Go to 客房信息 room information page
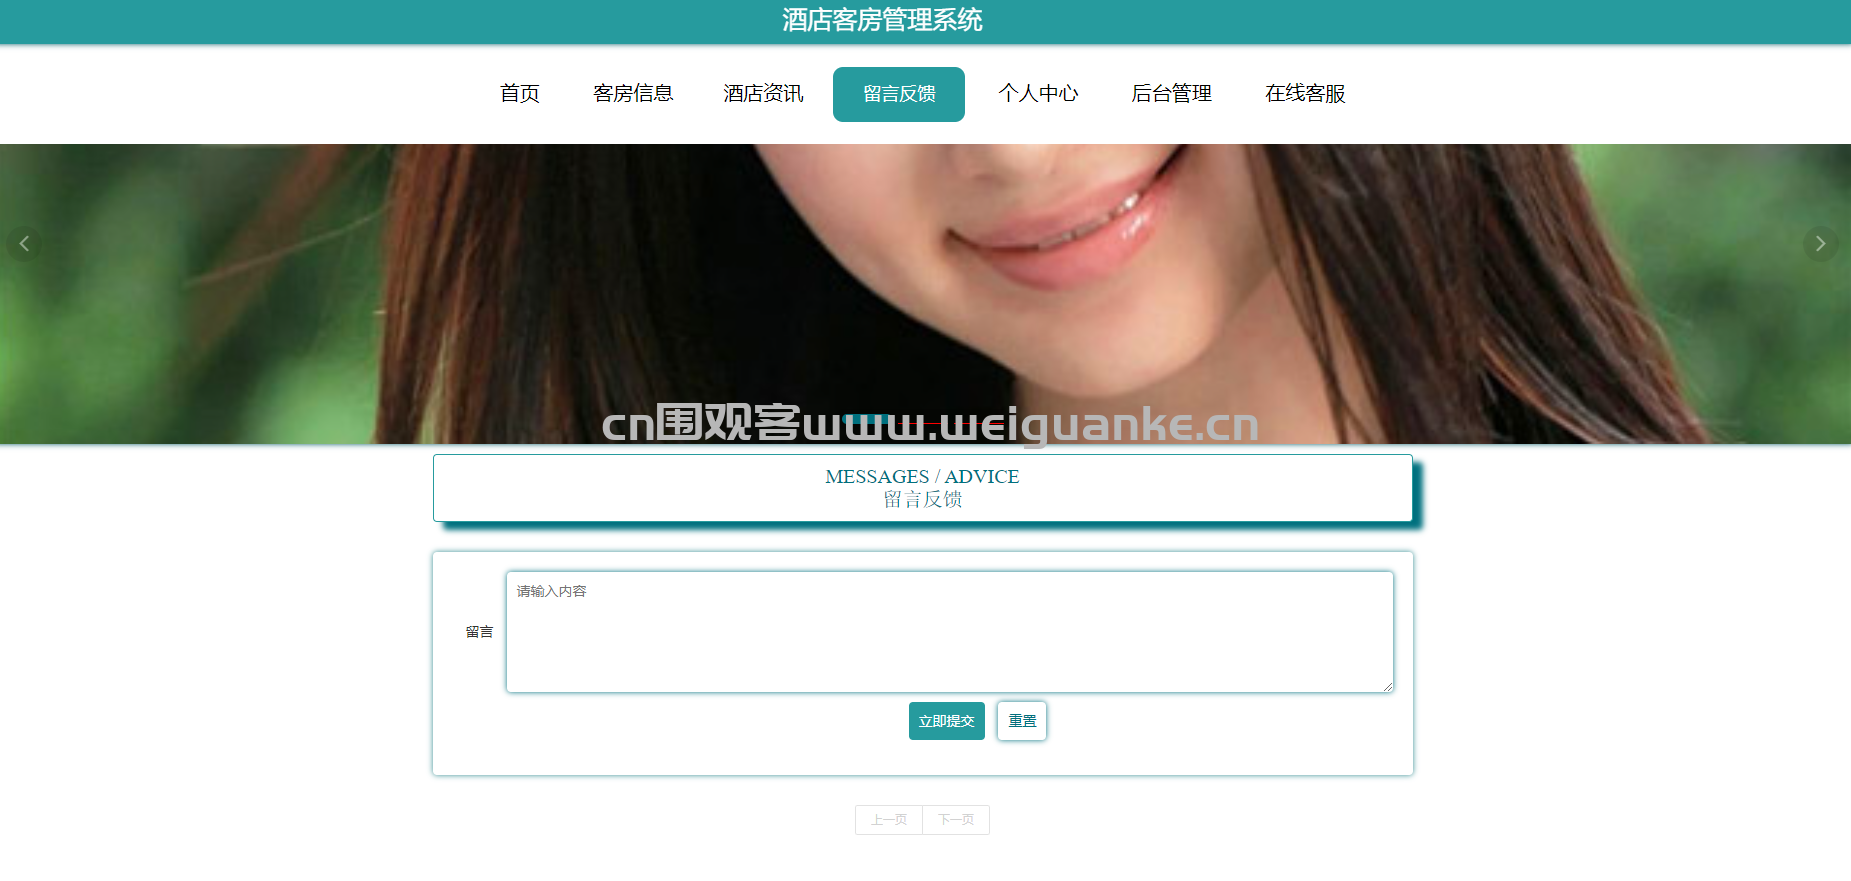 point(632,94)
